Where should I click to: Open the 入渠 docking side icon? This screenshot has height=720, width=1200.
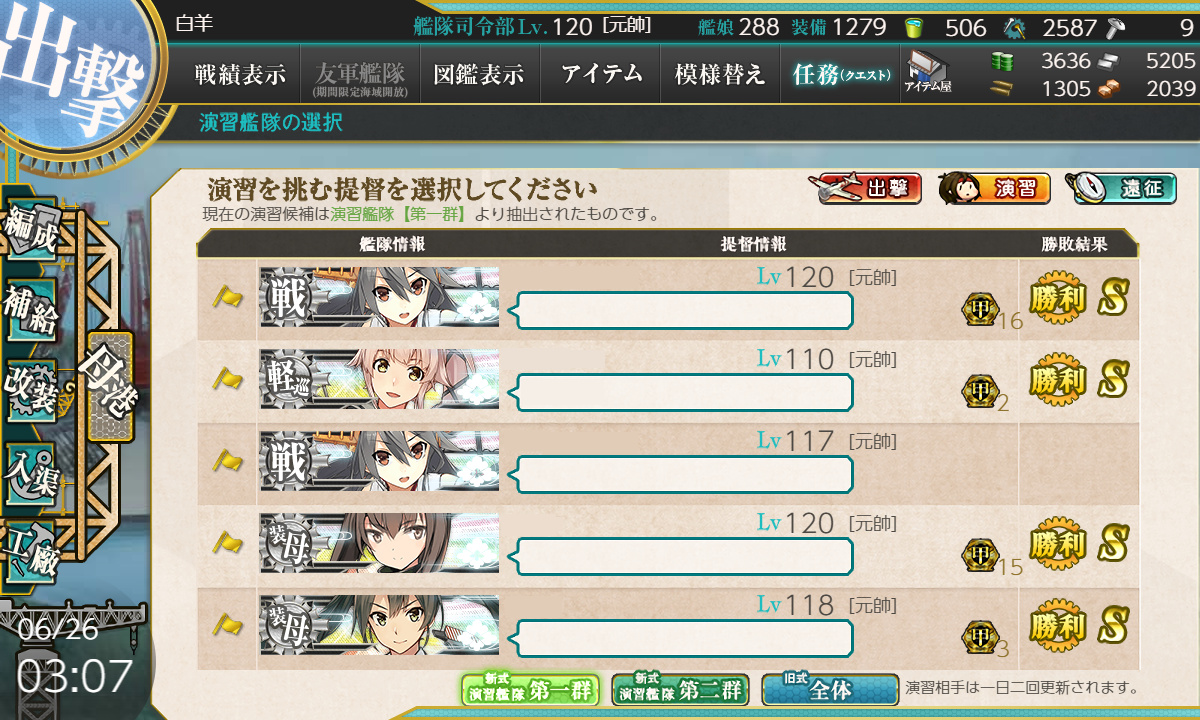coord(31,470)
